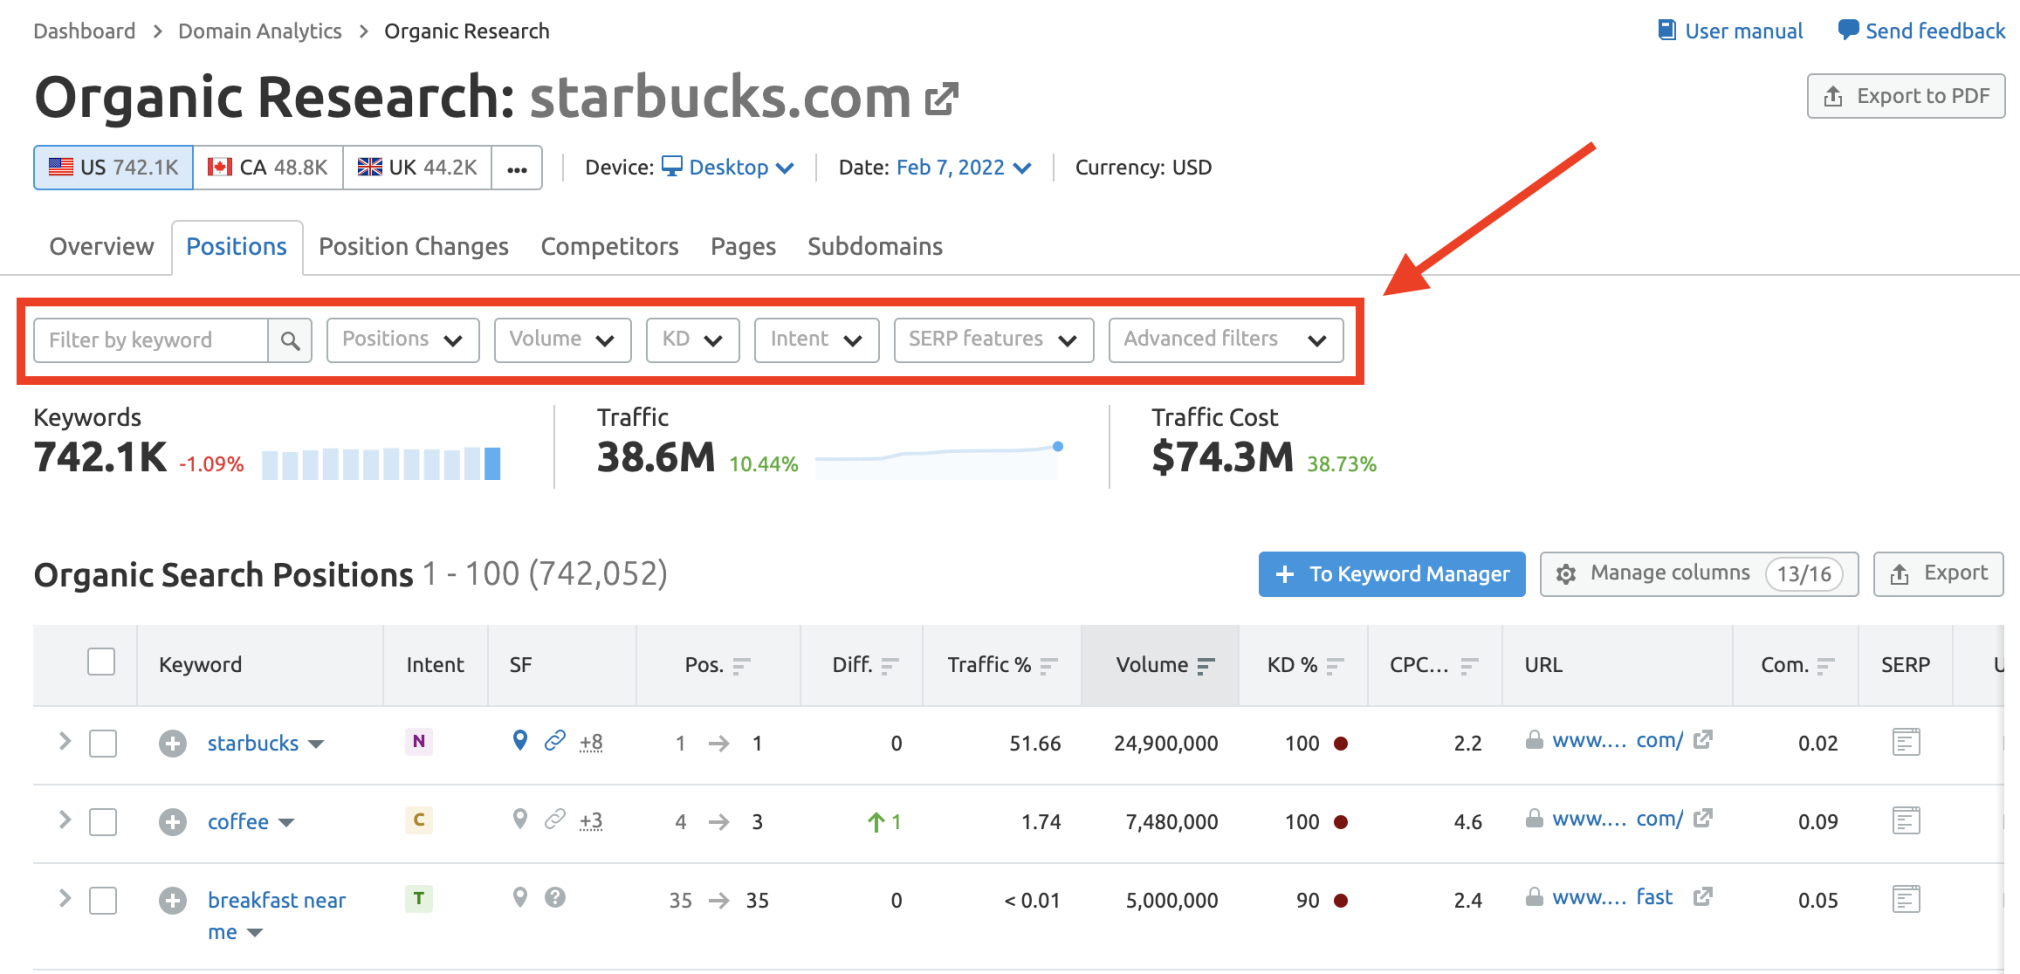Go to the Position Changes tab

tap(414, 247)
